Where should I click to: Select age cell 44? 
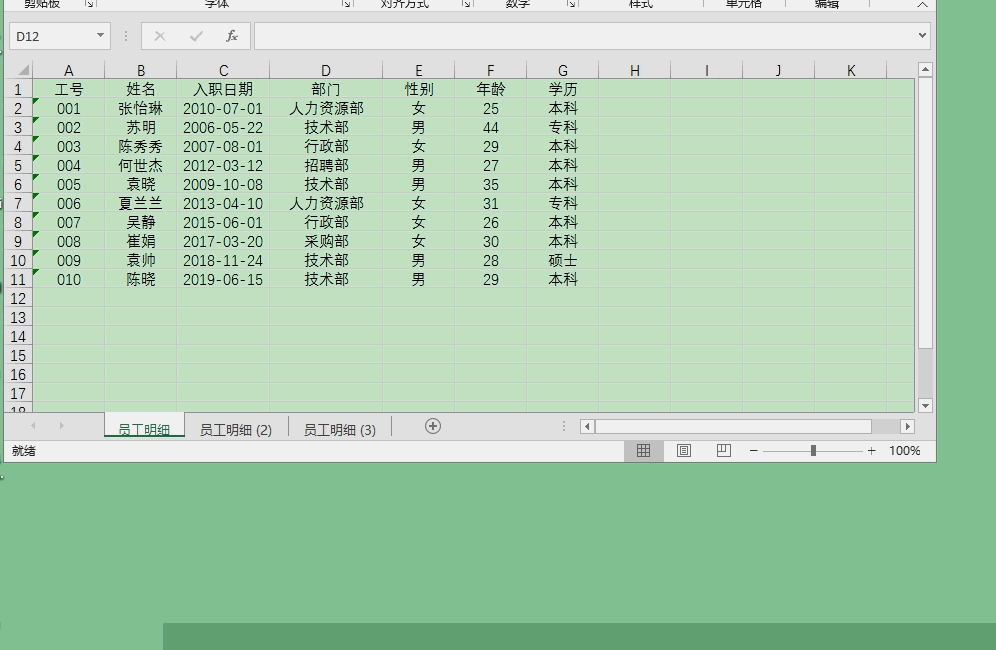point(490,128)
